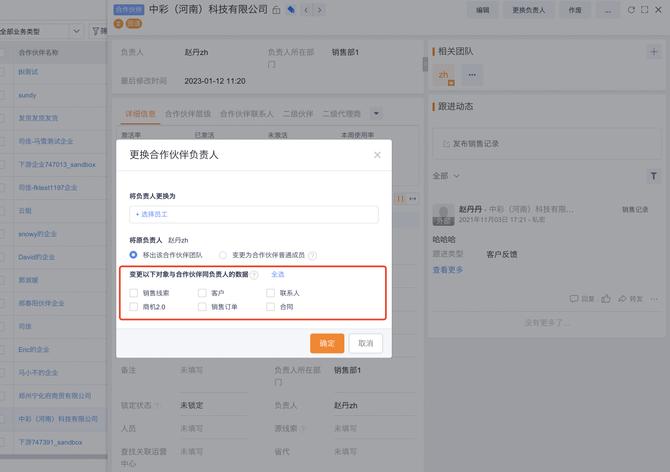
Task: Close the 更换合作伙伴负责人 dialog
Action: 377,155
